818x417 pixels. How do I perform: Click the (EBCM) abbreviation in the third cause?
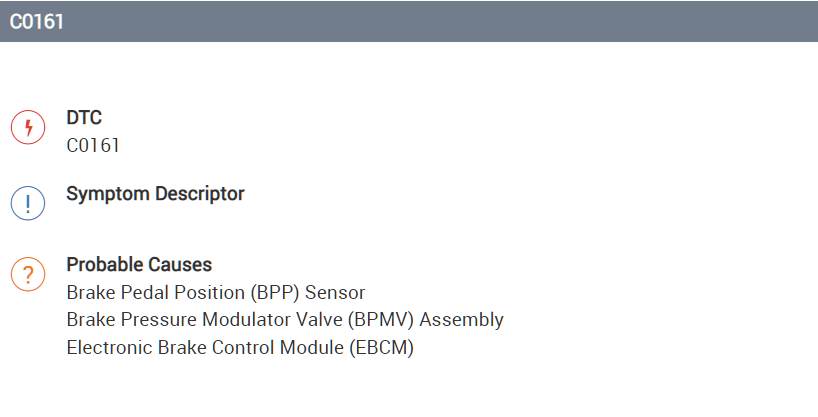point(381,347)
